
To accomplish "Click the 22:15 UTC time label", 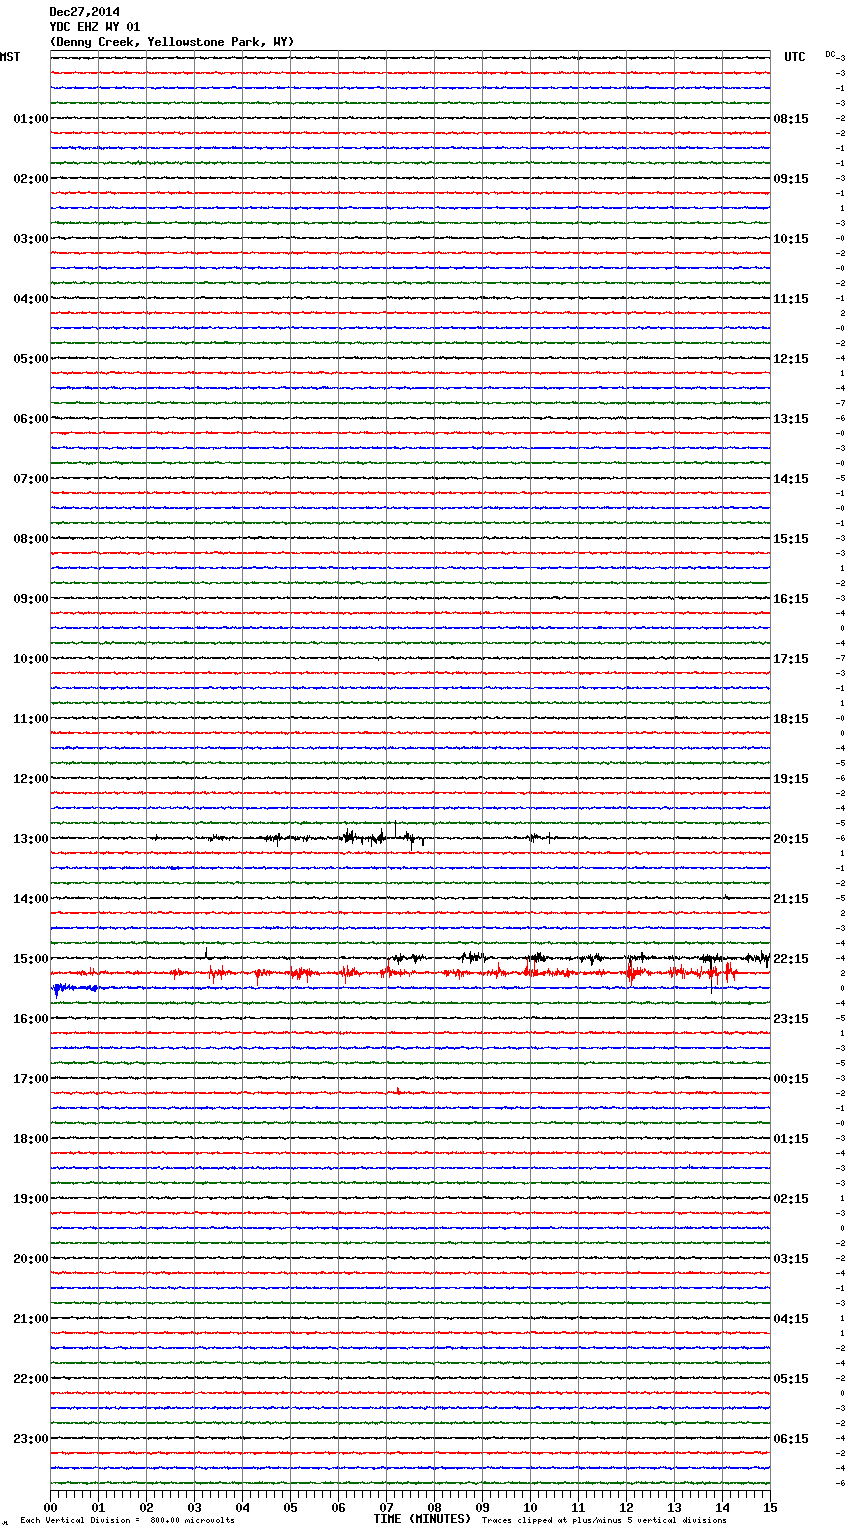I will 791,959.
